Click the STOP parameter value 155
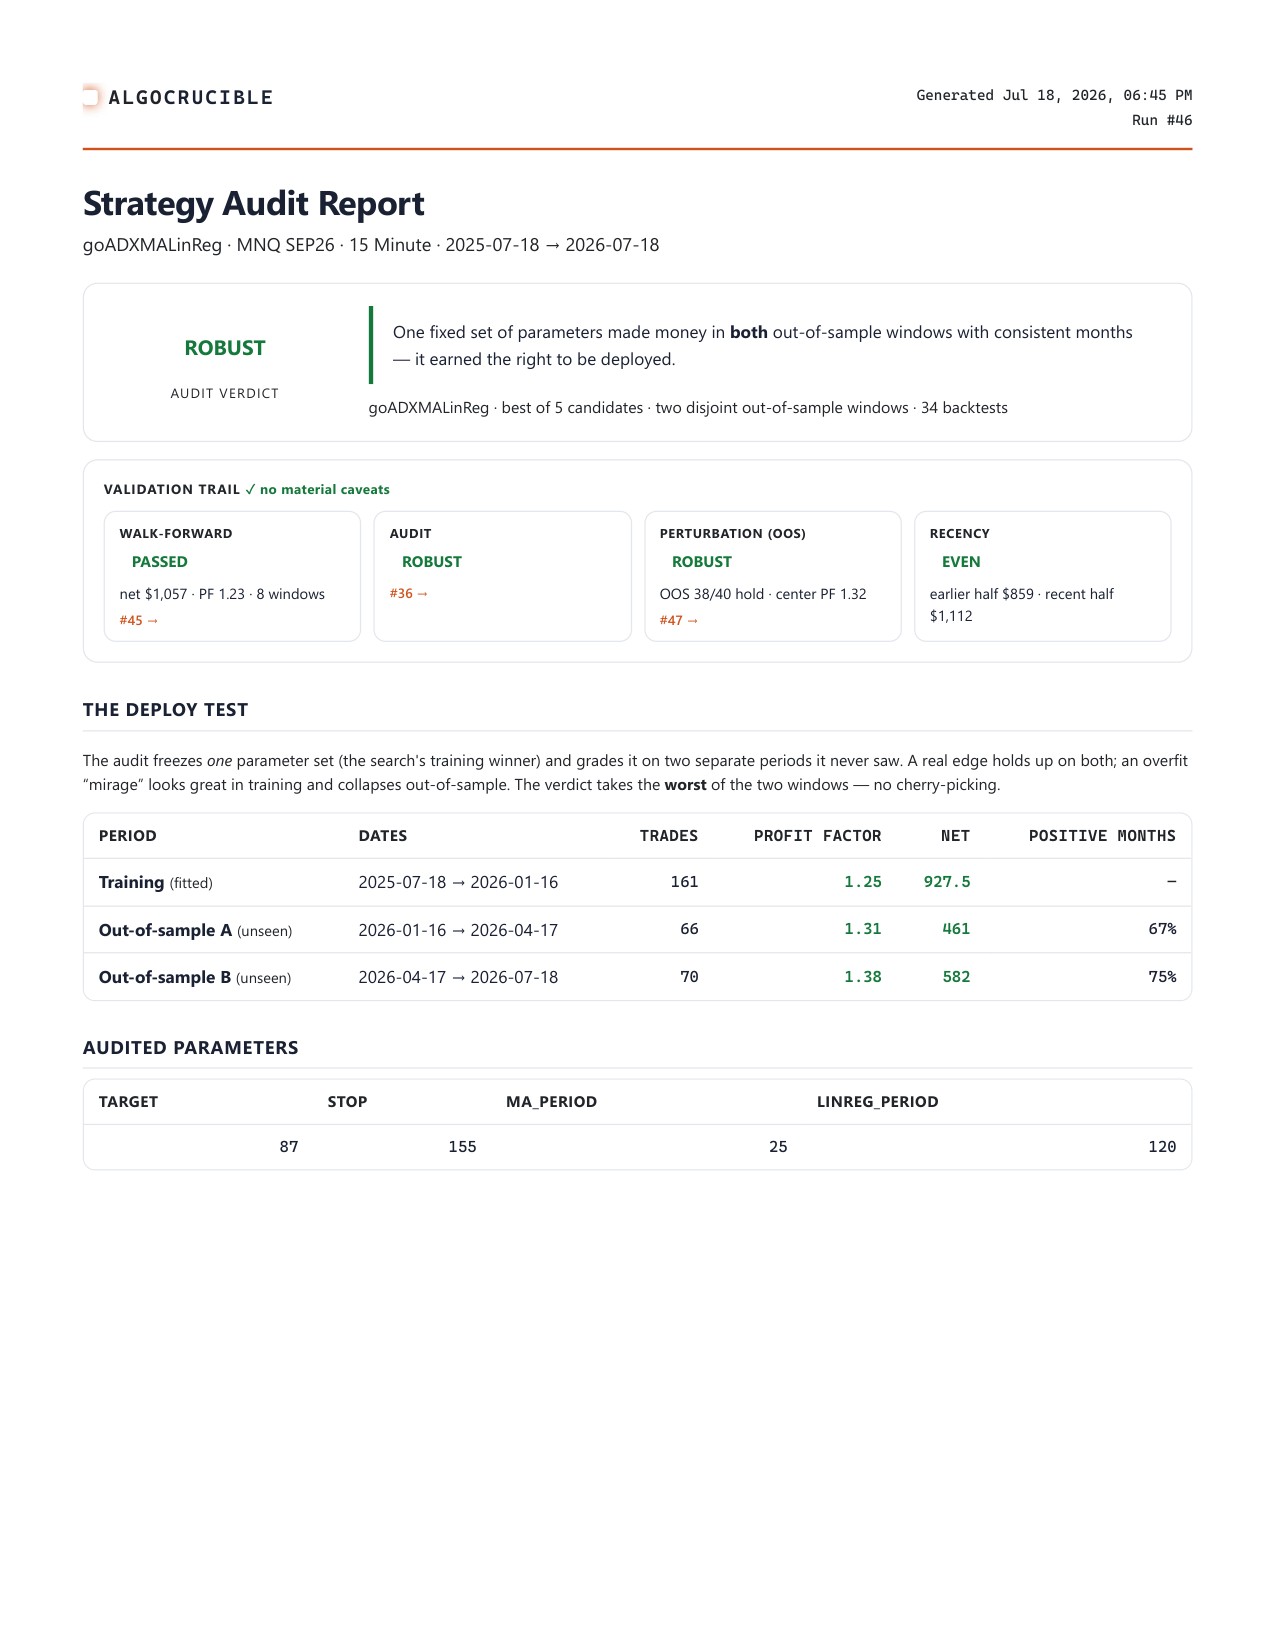Image resolution: width=1275 pixels, height=1650 pixels. 462,1147
